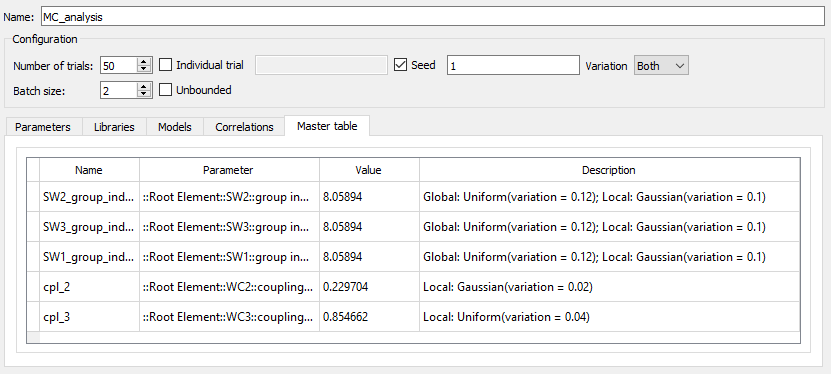
Task: Select the cpl_3 name cell
Action: click(x=89, y=317)
